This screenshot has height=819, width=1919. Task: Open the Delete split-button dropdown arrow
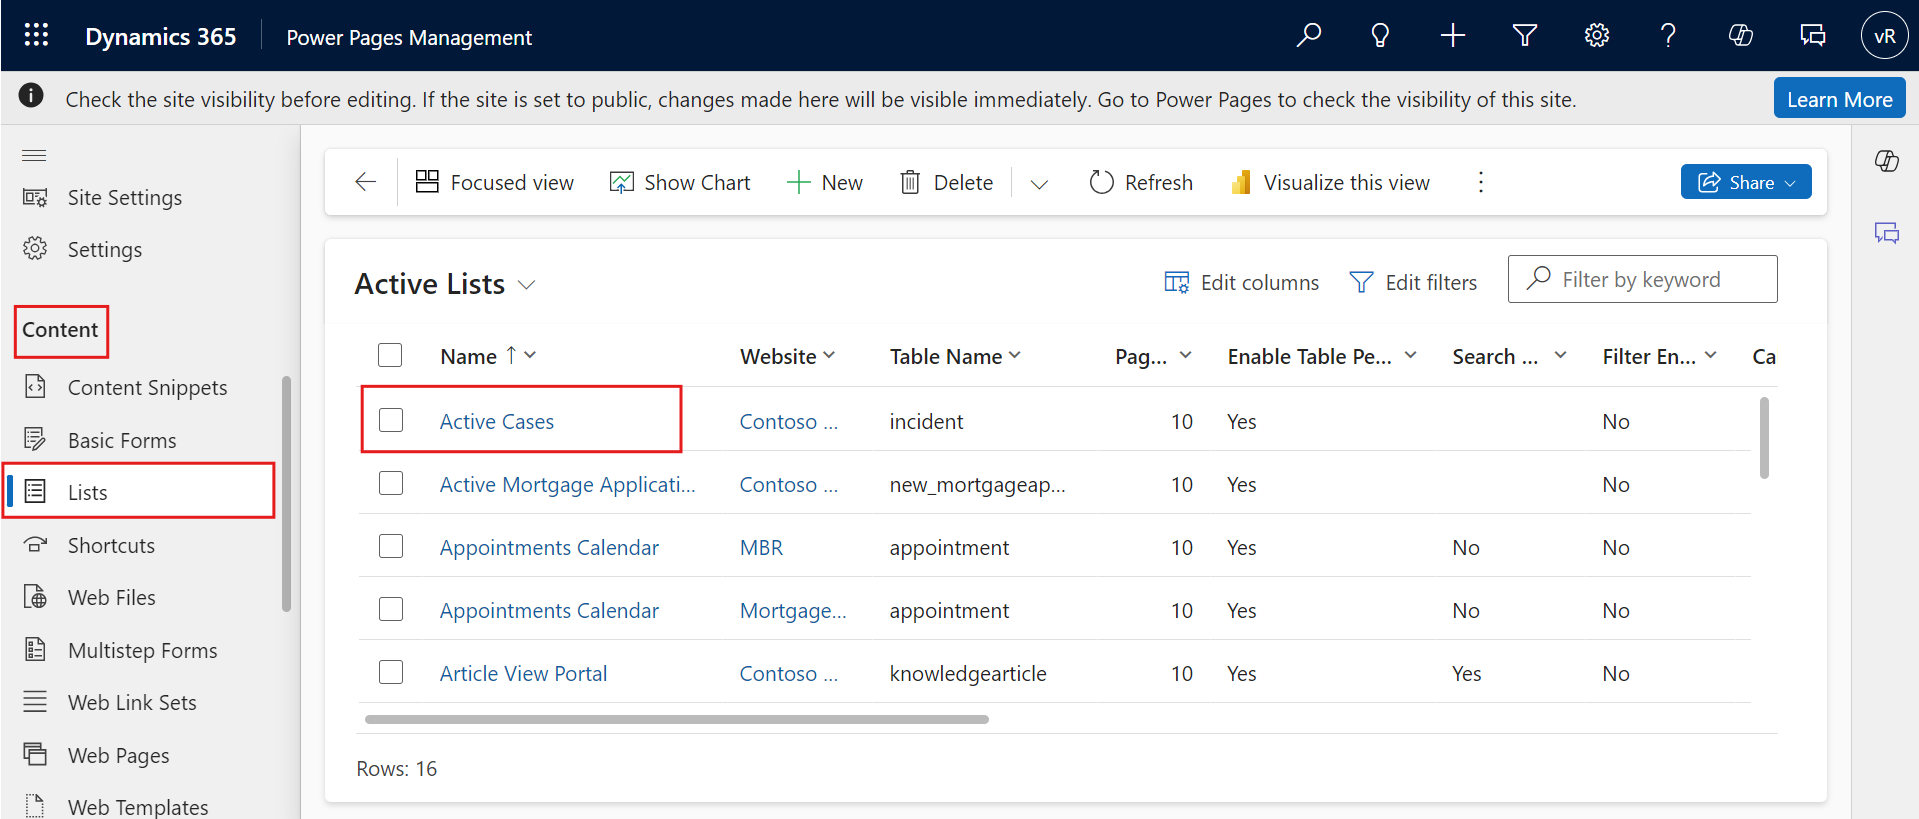1039,183
